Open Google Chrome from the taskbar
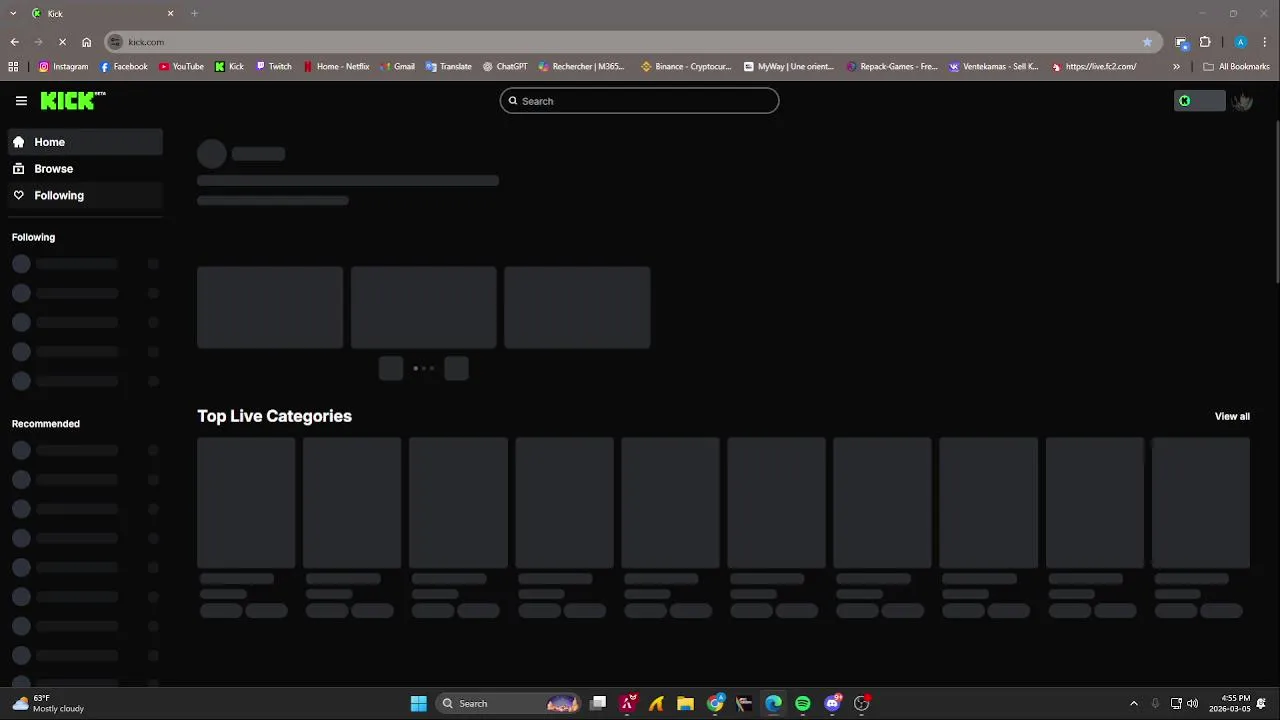Screen dimensions: 1280x720 point(715,704)
